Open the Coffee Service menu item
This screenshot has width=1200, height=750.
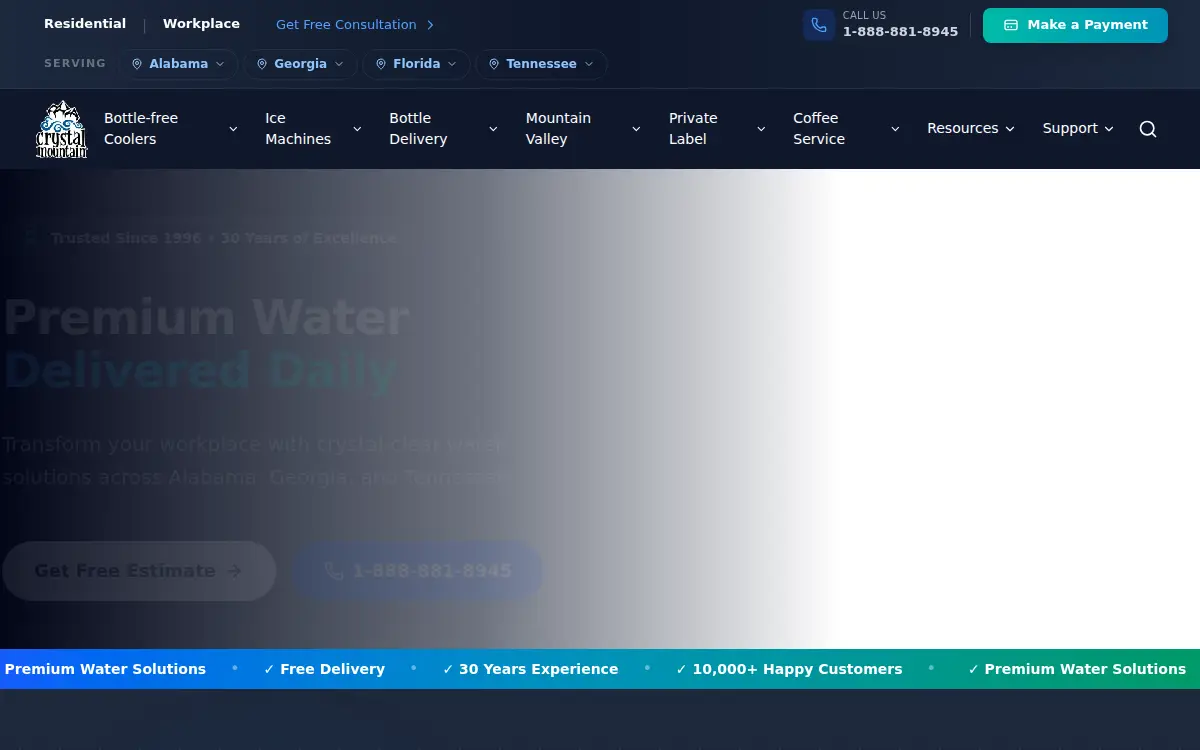pos(846,129)
